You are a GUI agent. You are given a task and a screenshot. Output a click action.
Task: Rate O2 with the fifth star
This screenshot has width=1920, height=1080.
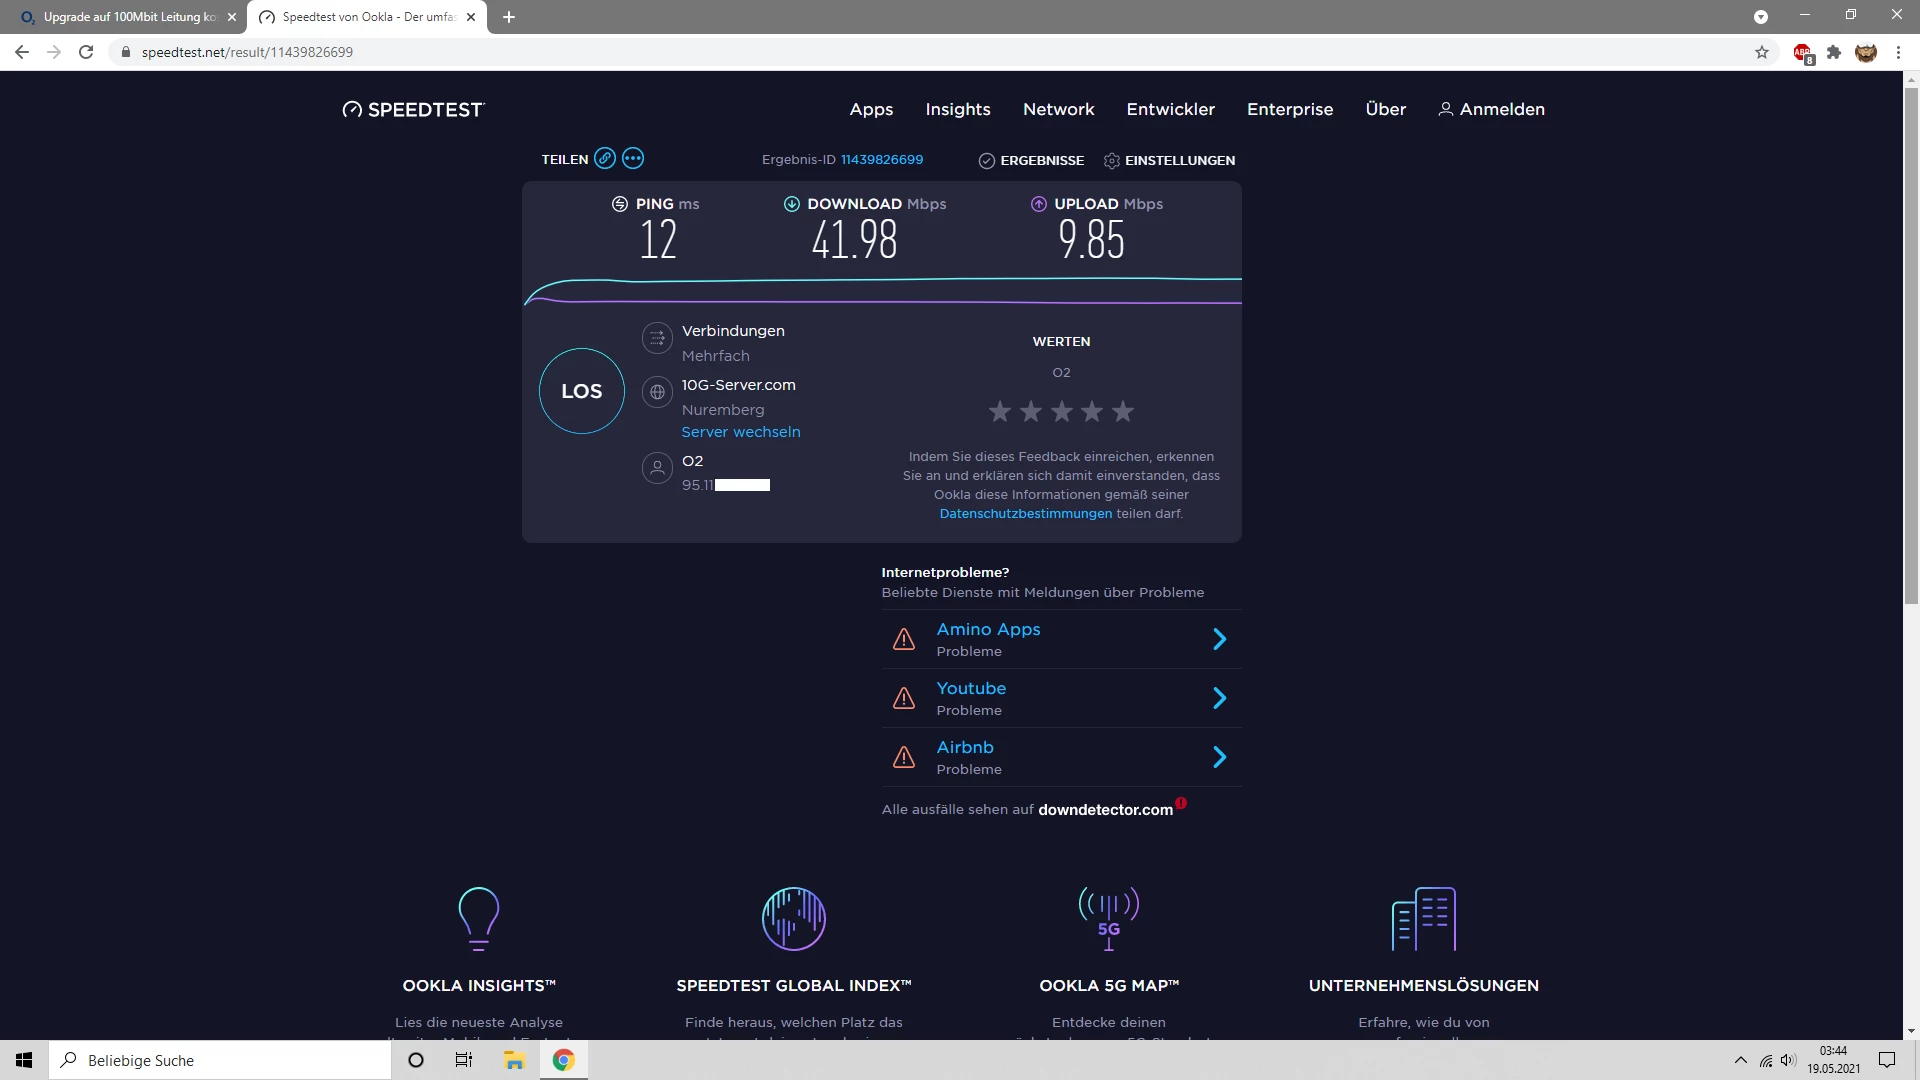pyautogui.click(x=1123, y=411)
